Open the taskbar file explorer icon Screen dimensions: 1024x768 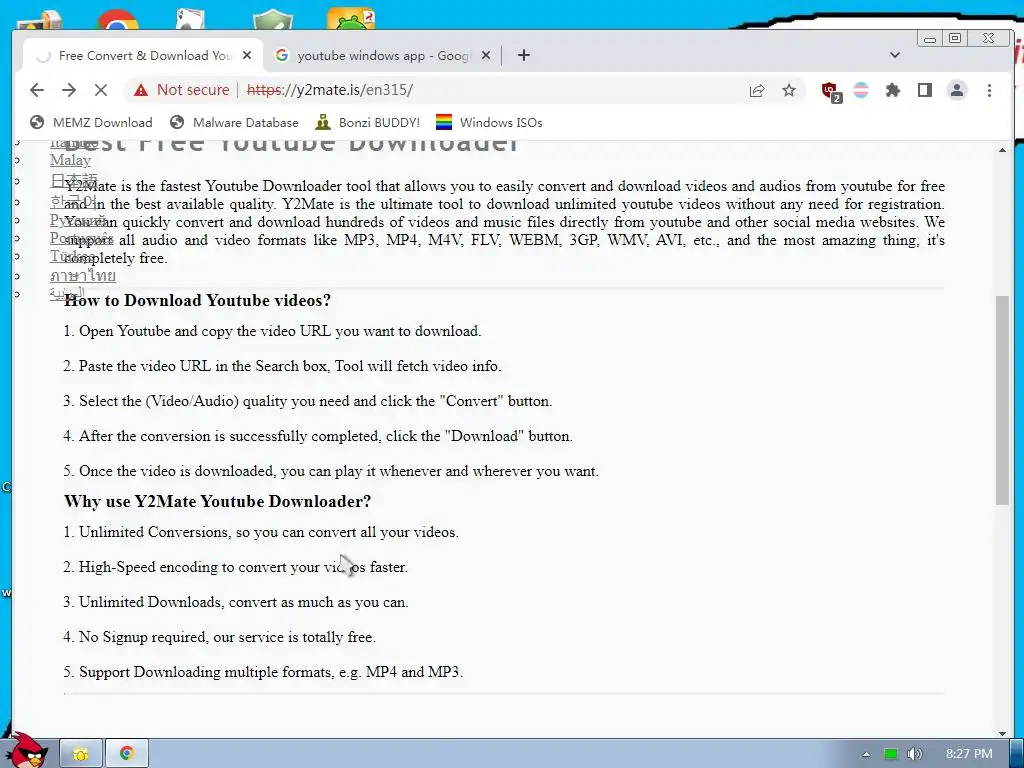pyautogui.click(x=81, y=754)
